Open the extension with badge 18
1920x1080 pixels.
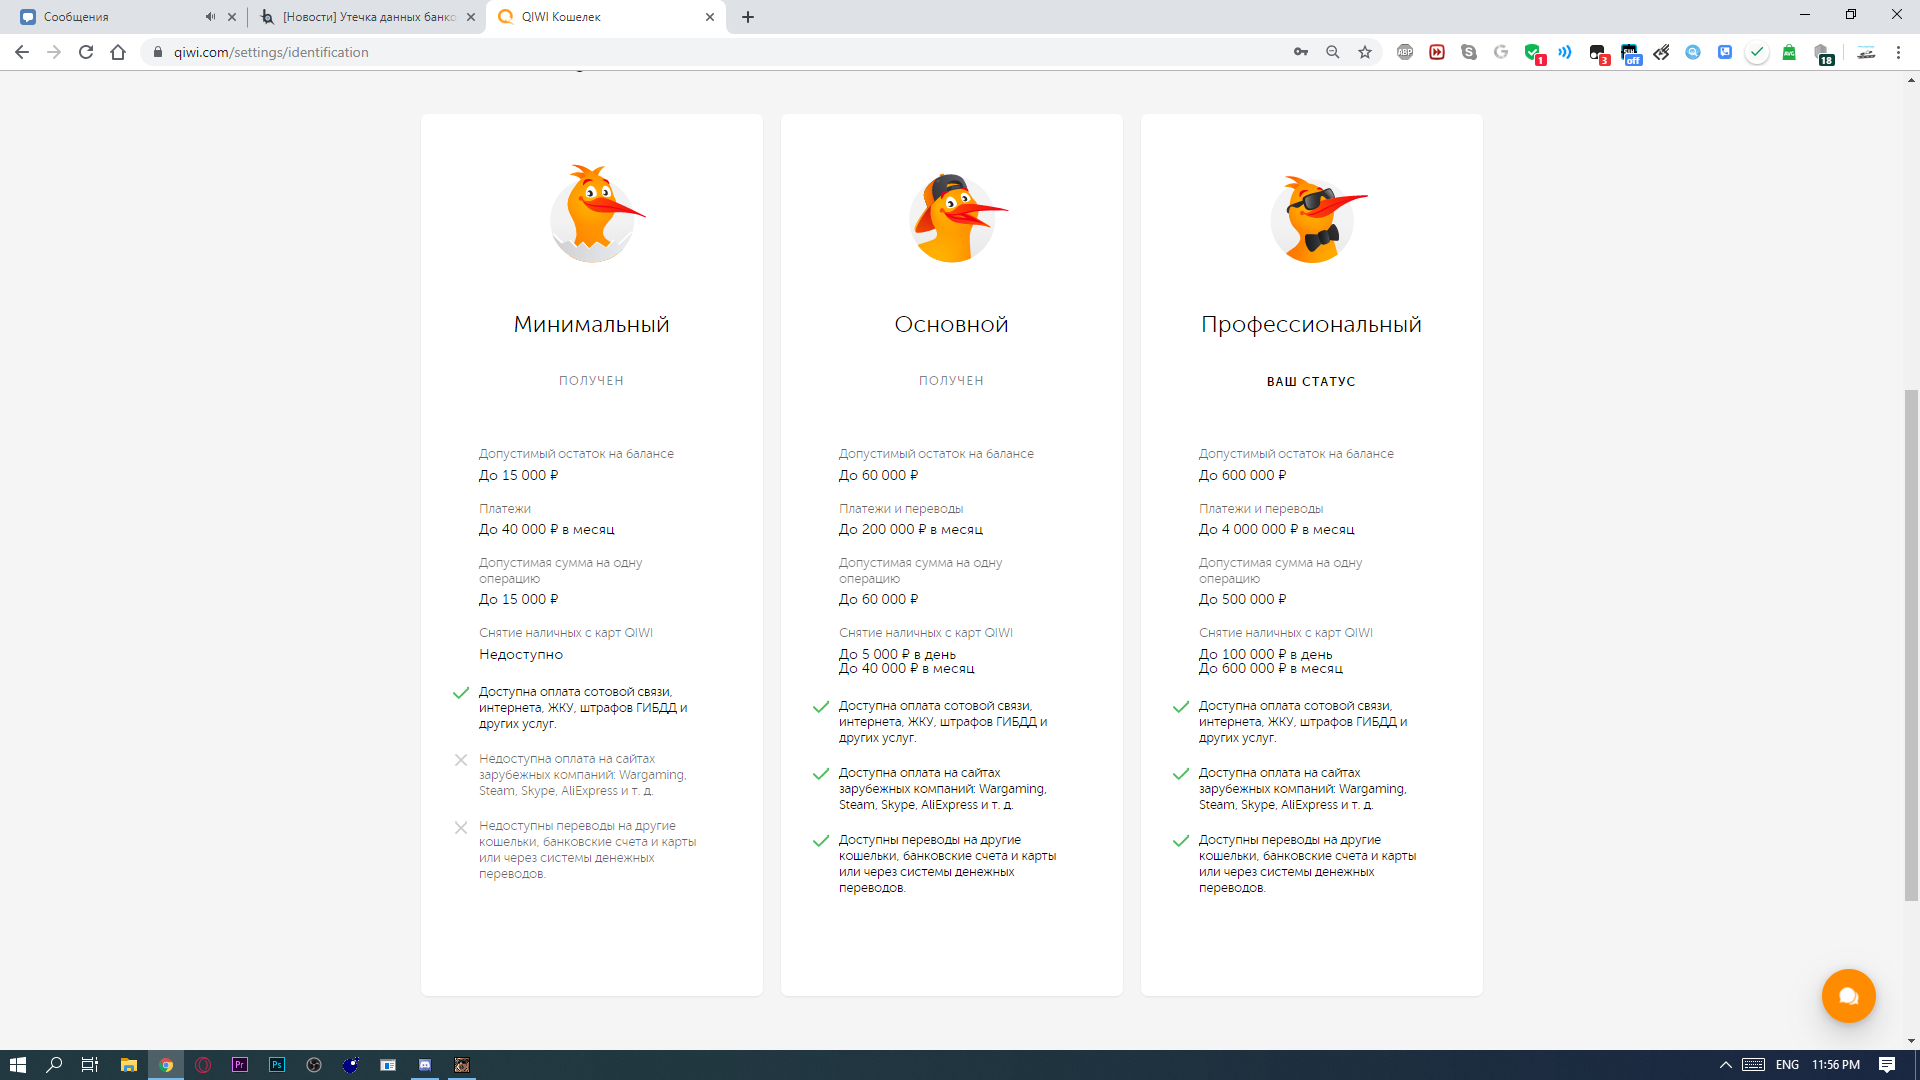(x=1823, y=53)
